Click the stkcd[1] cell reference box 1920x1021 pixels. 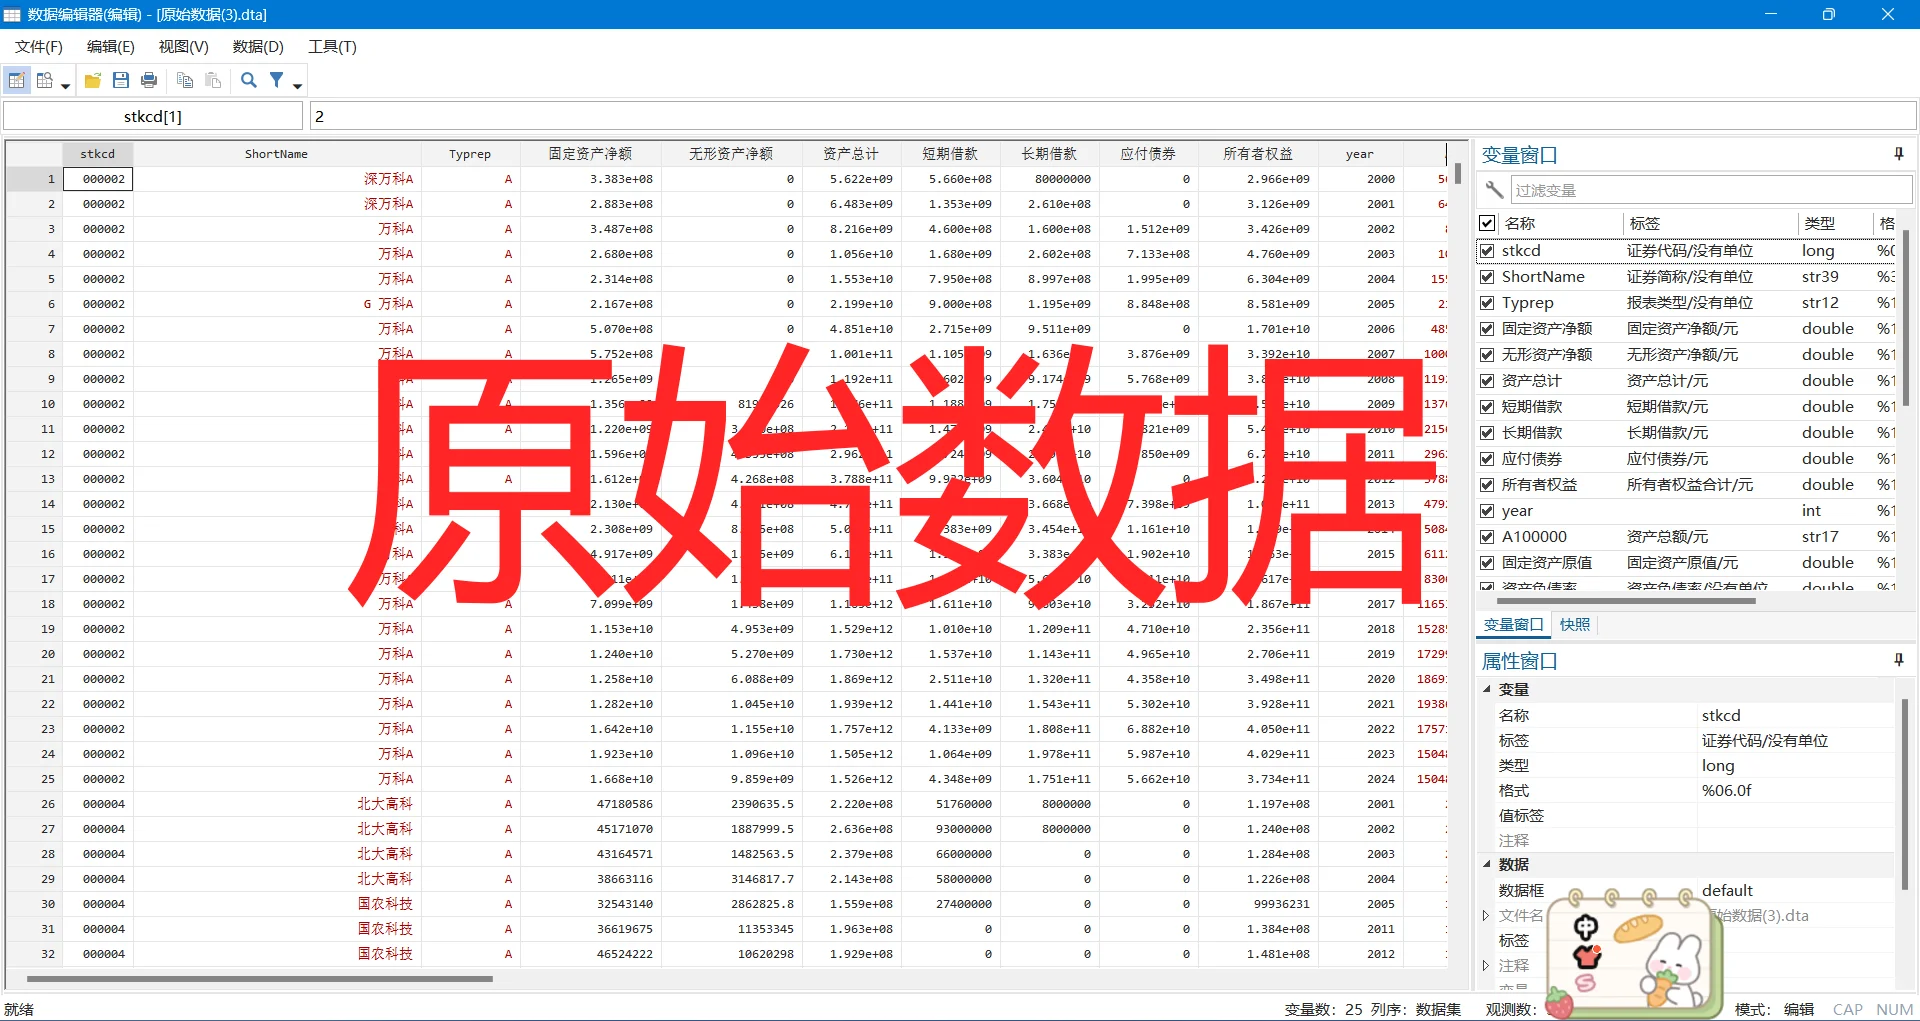pyautogui.click(x=153, y=116)
